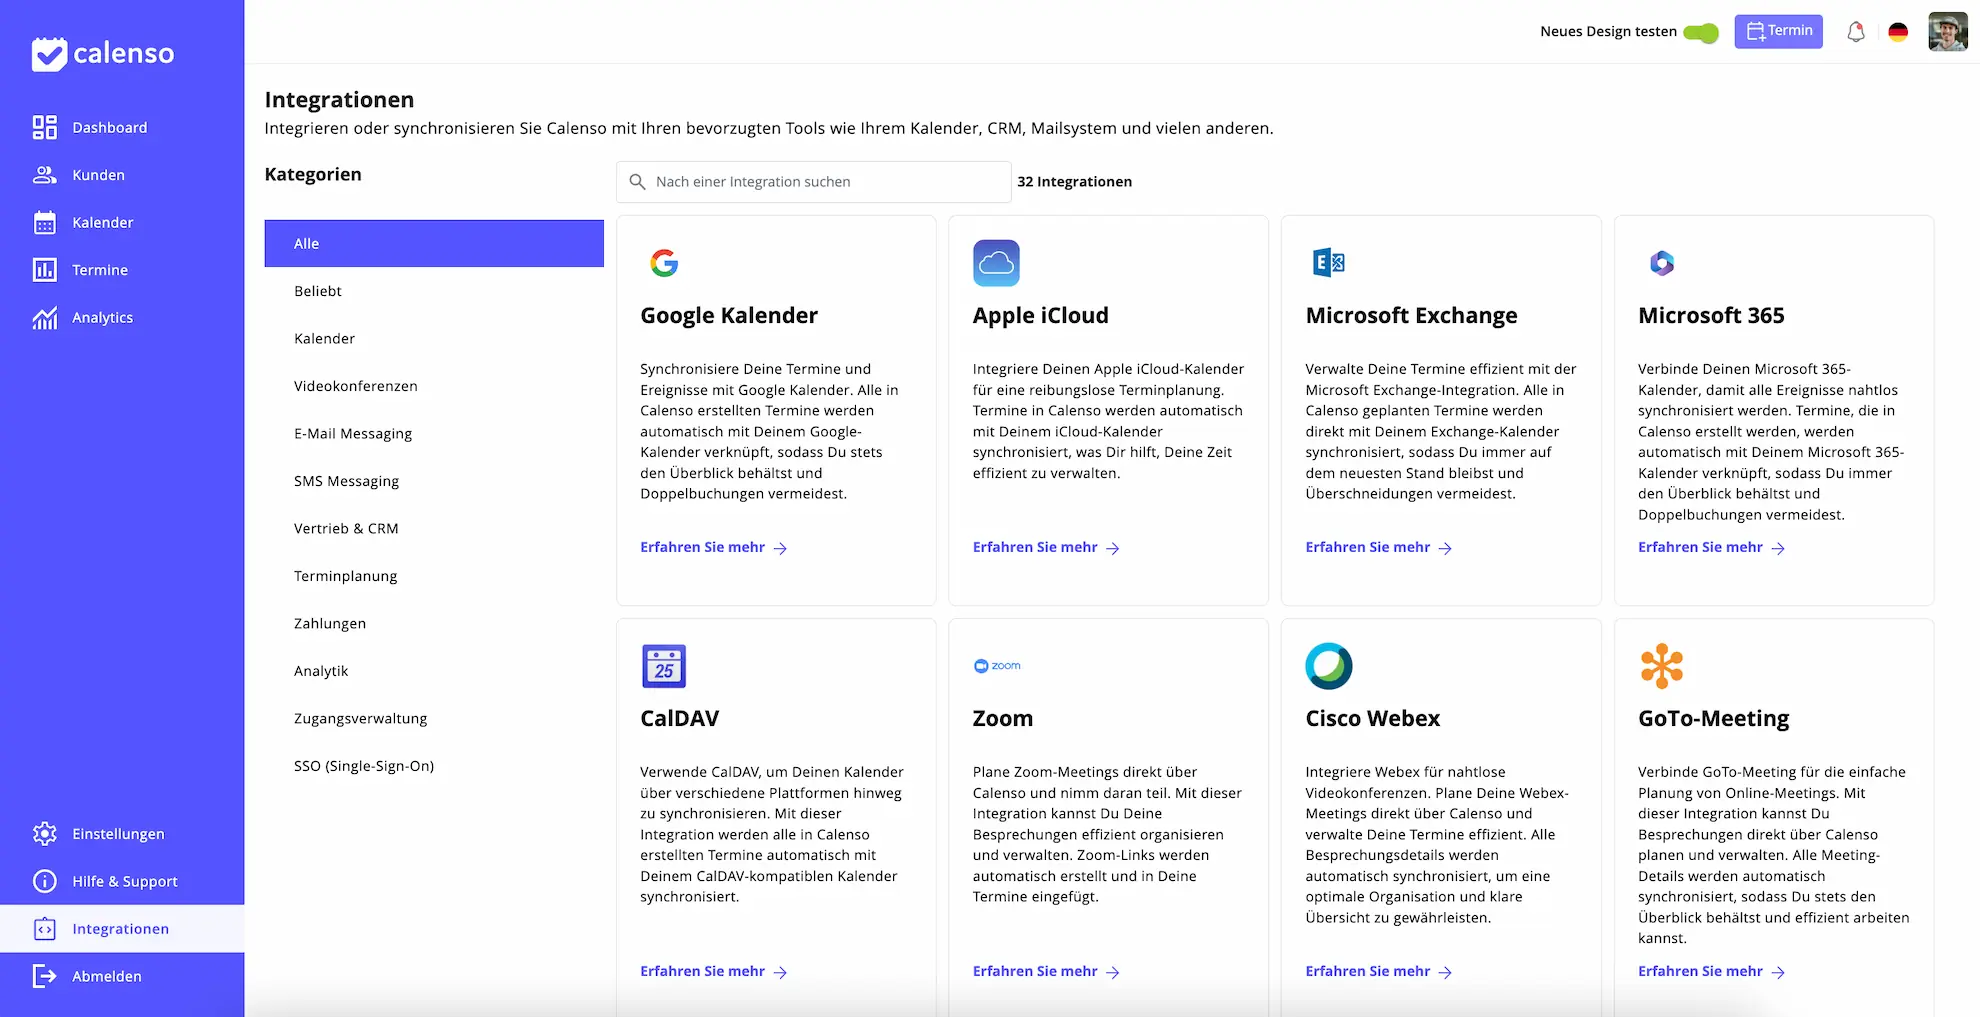
Task: Click the GoTo-Meeting orange logo icon
Action: point(1661,666)
